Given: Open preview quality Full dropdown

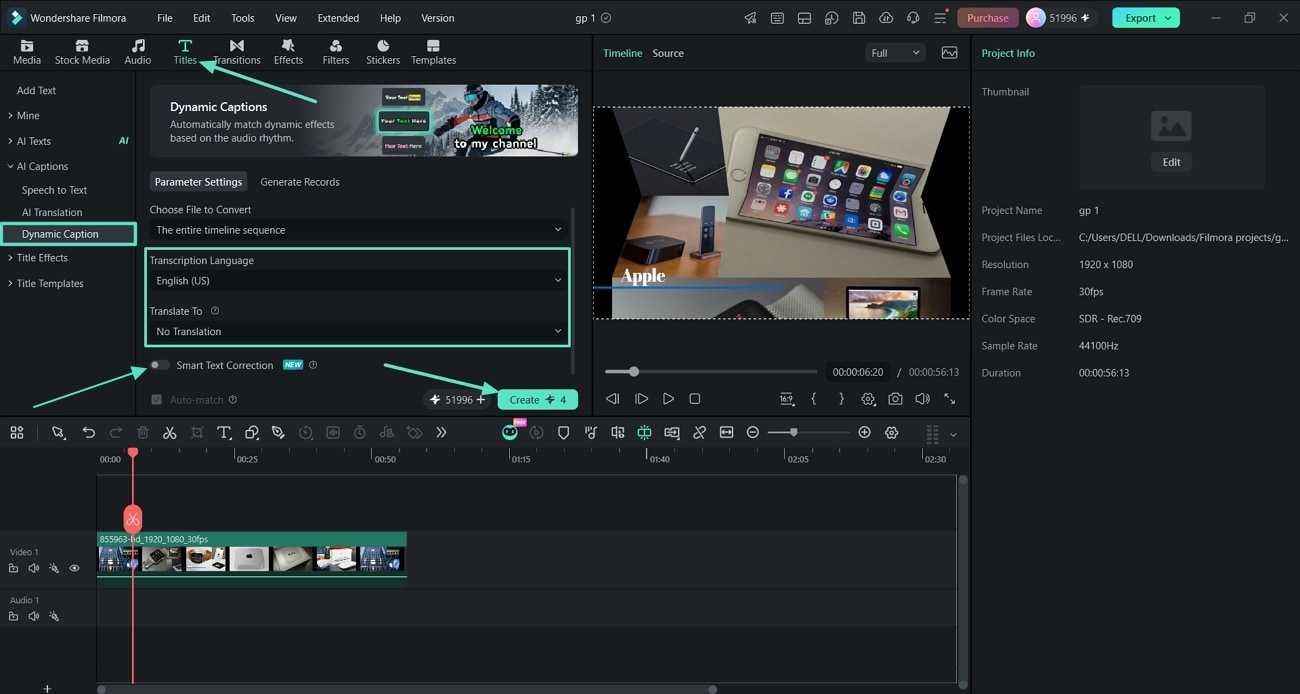Looking at the screenshot, I should [x=894, y=53].
